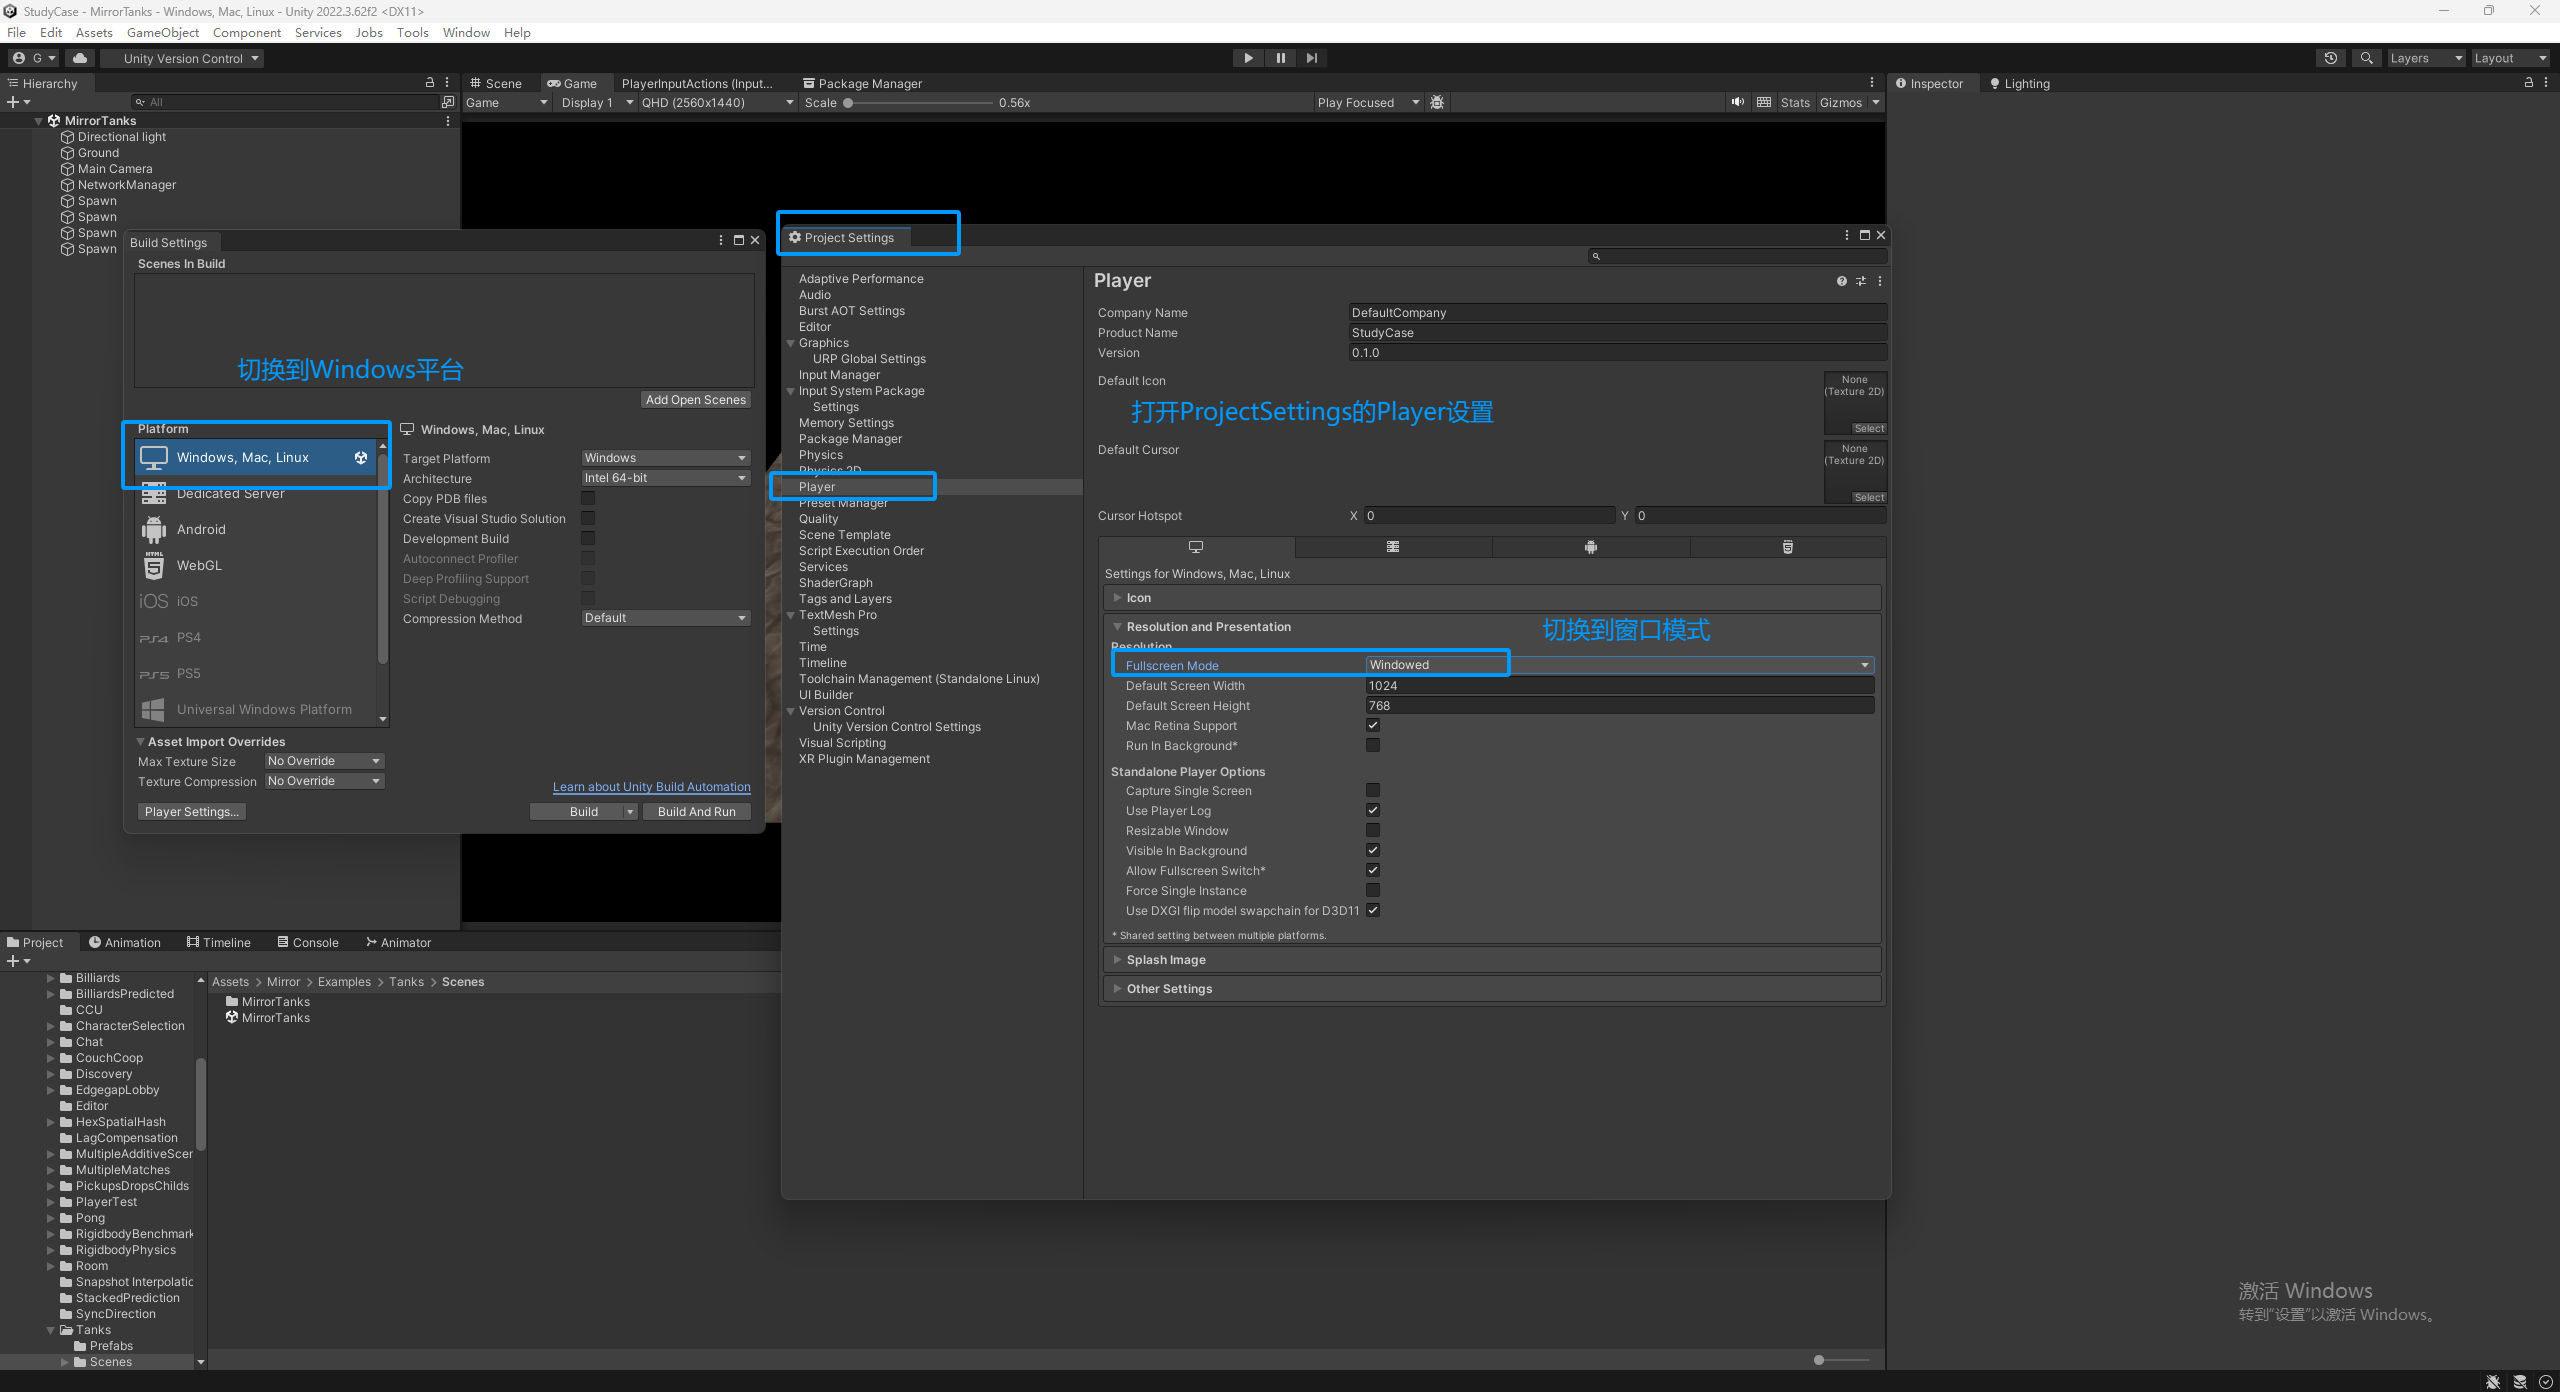This screenshot has width=2560, height=1392.
Task: Expand the Other Settings section
Action: [1169, 988]
